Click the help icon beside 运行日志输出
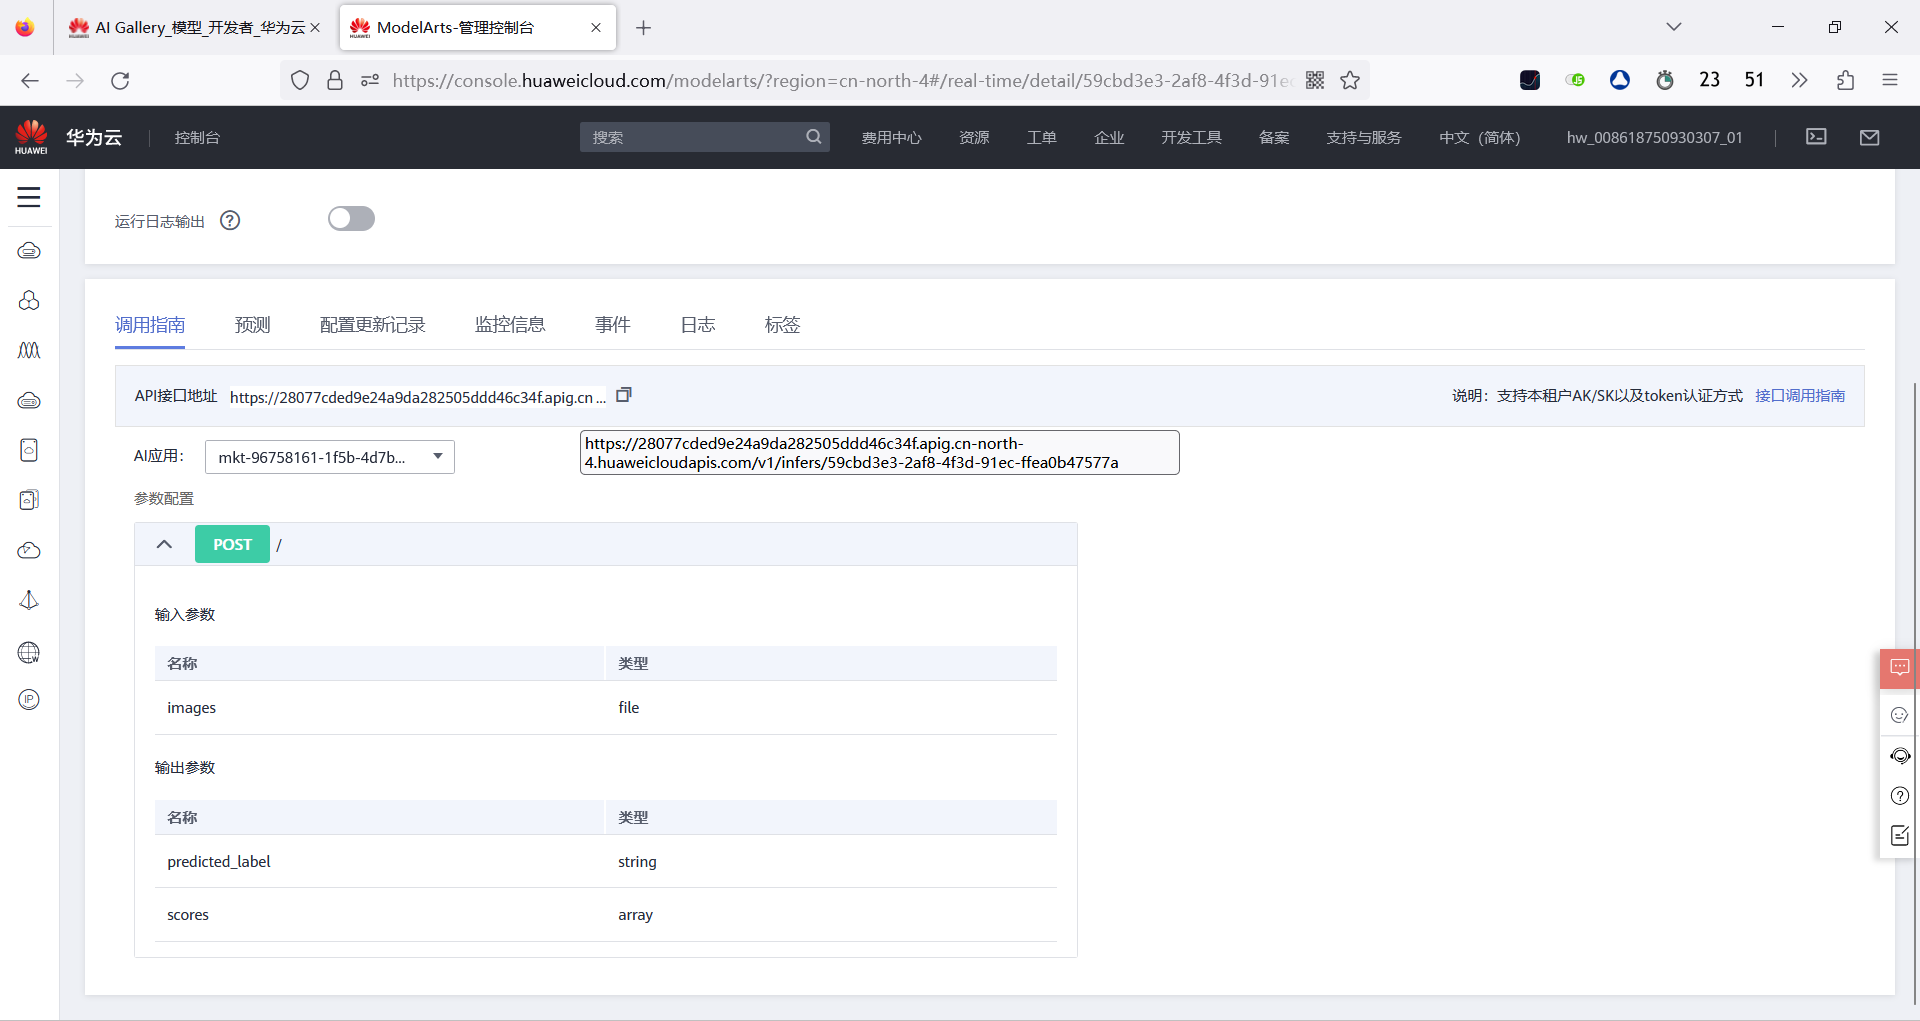This screenshot has height=1021, width=1920. (x=230, y=220)
